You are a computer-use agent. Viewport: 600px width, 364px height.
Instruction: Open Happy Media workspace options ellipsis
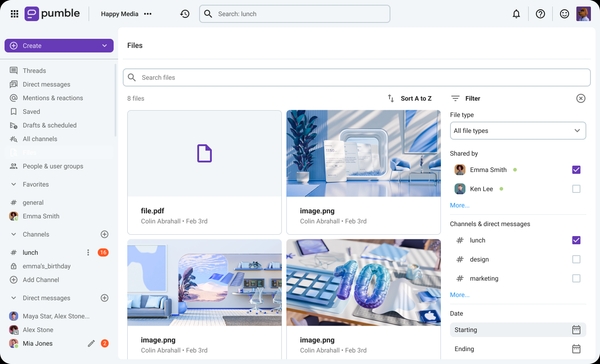coord(148,14)
